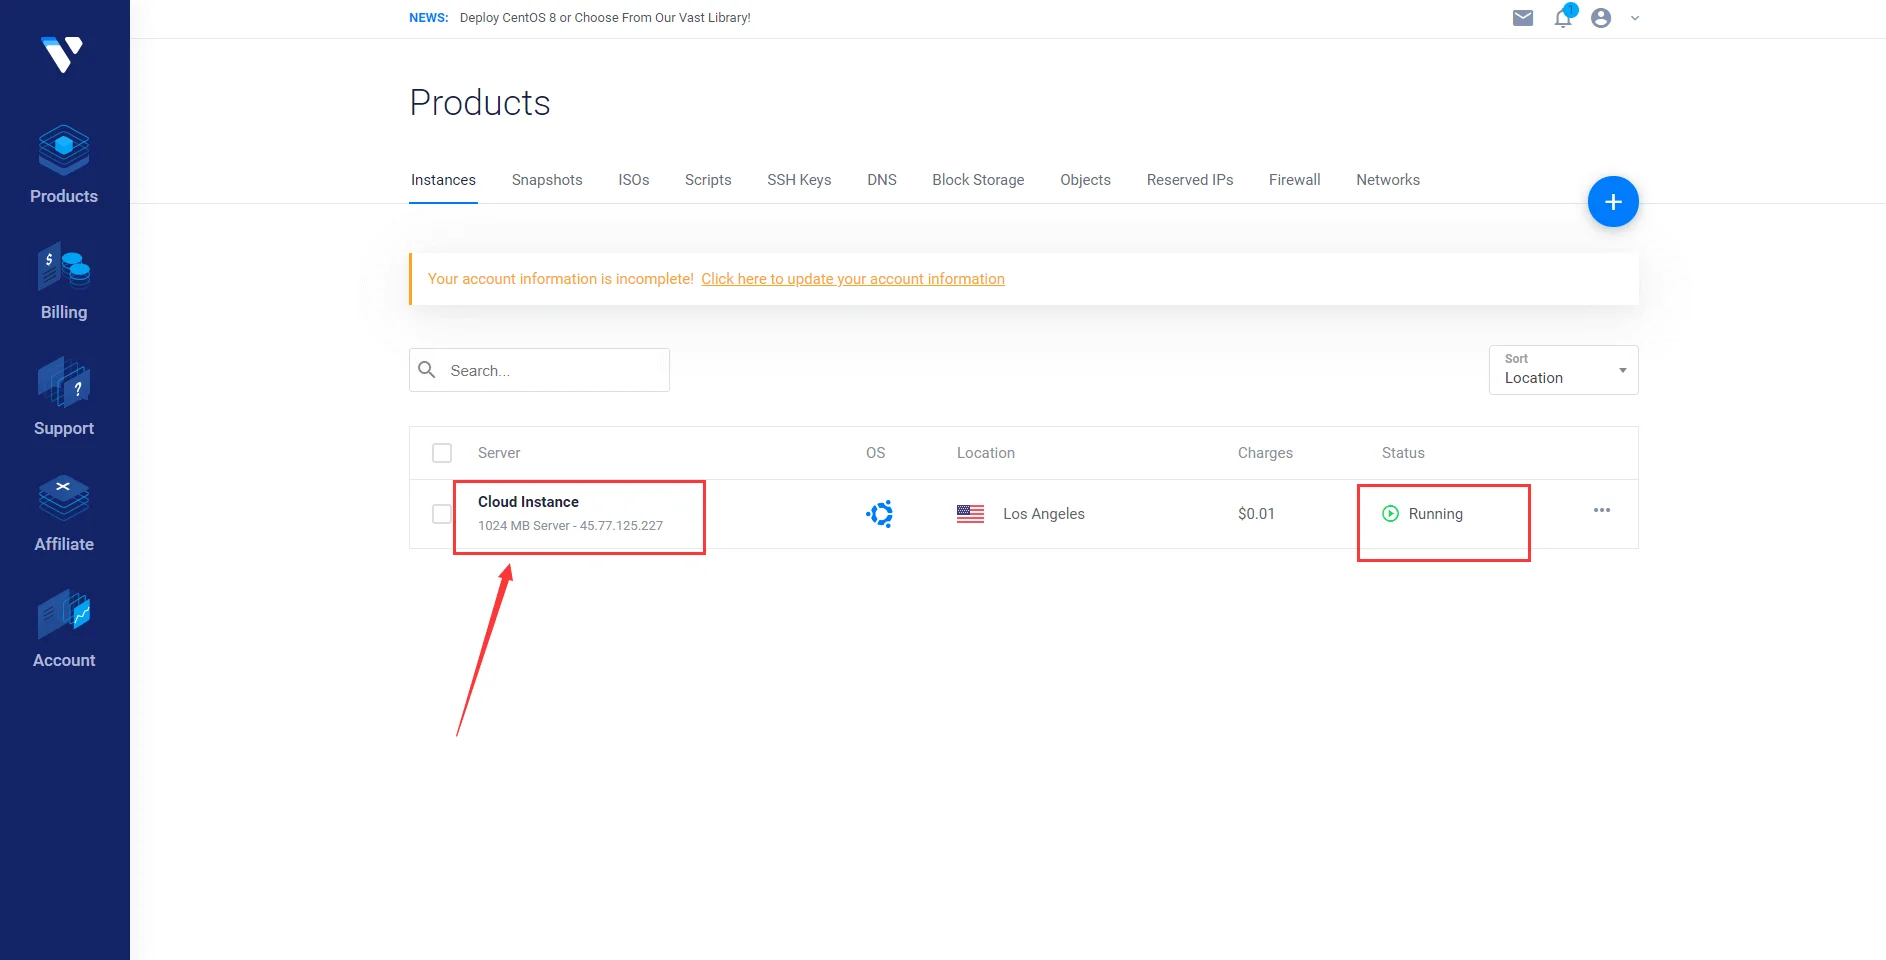Click the CentOS 8 news announcement
The image size is (1886, 960).
point(605,18)
